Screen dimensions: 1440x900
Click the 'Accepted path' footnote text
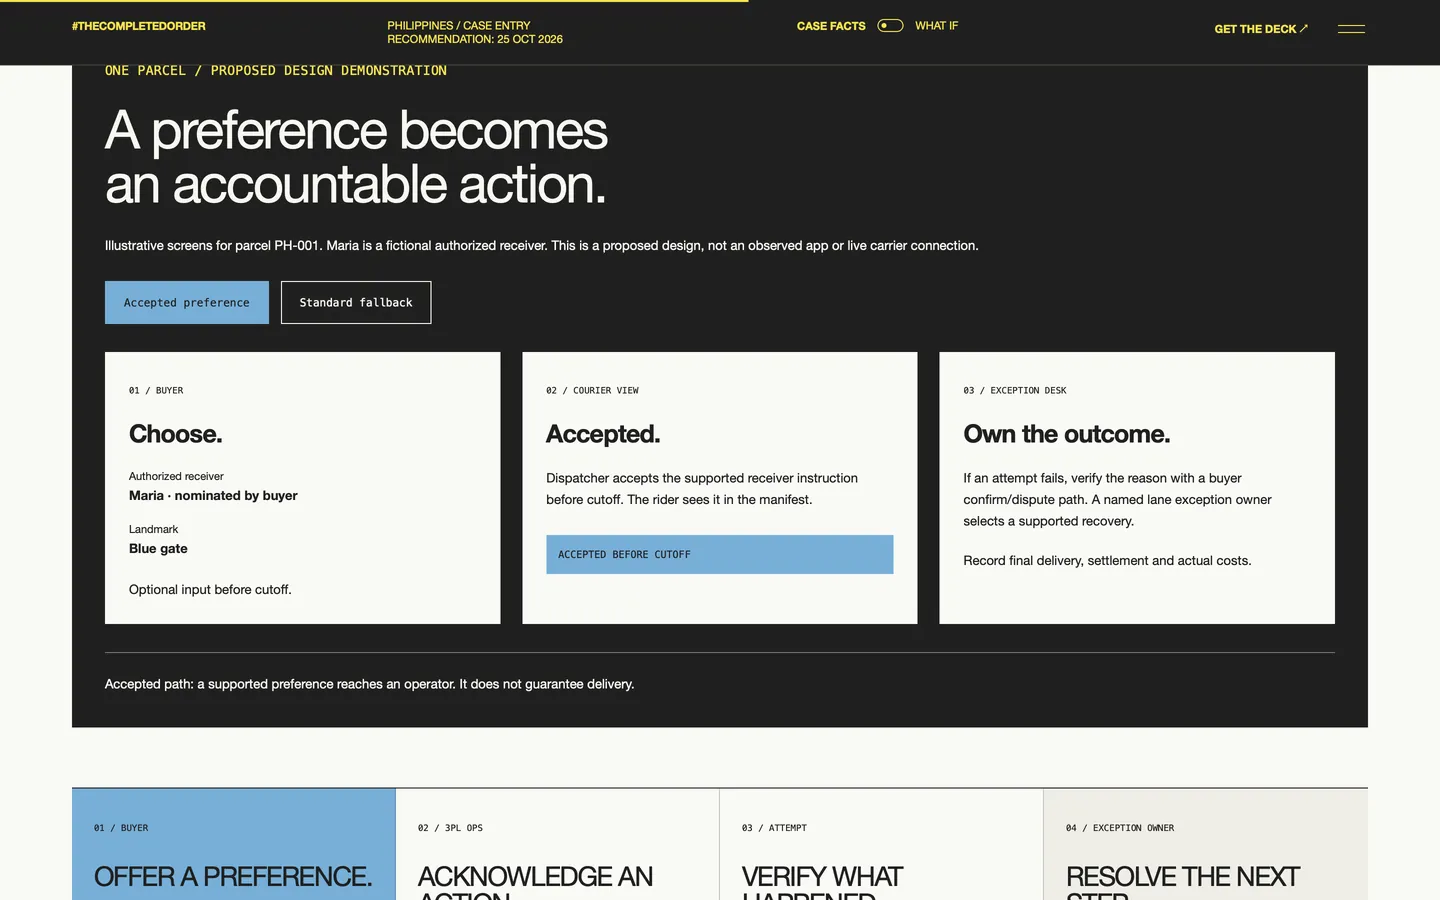pos(369,684)
